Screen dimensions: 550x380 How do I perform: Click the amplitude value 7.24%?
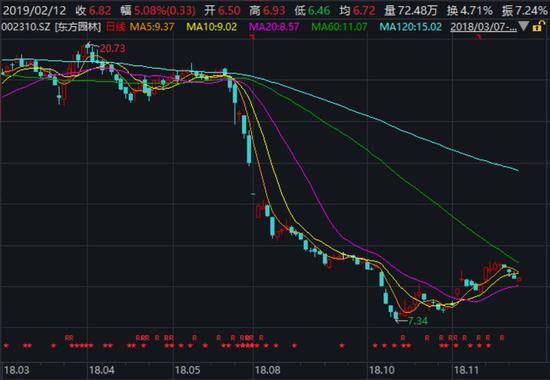[531, 11]
